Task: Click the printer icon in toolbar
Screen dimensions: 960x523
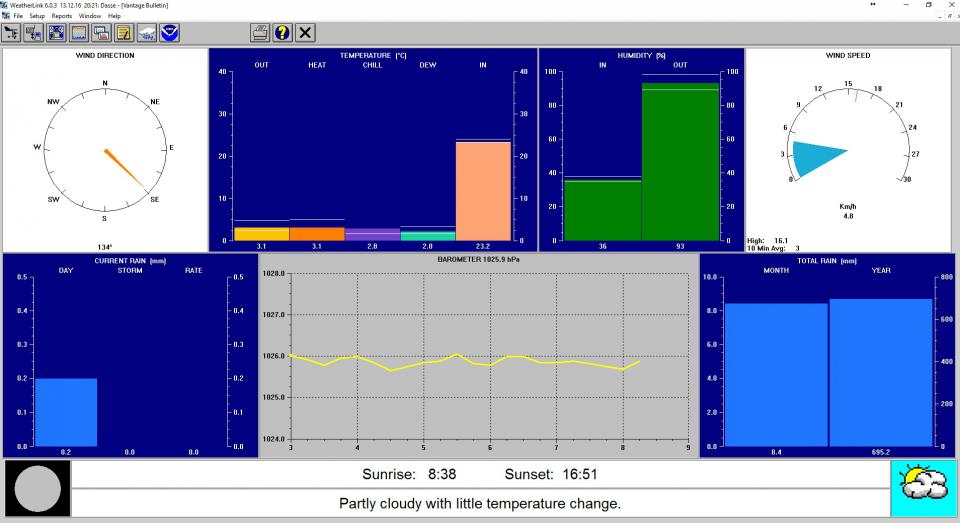Action: (x=260, y=33)
